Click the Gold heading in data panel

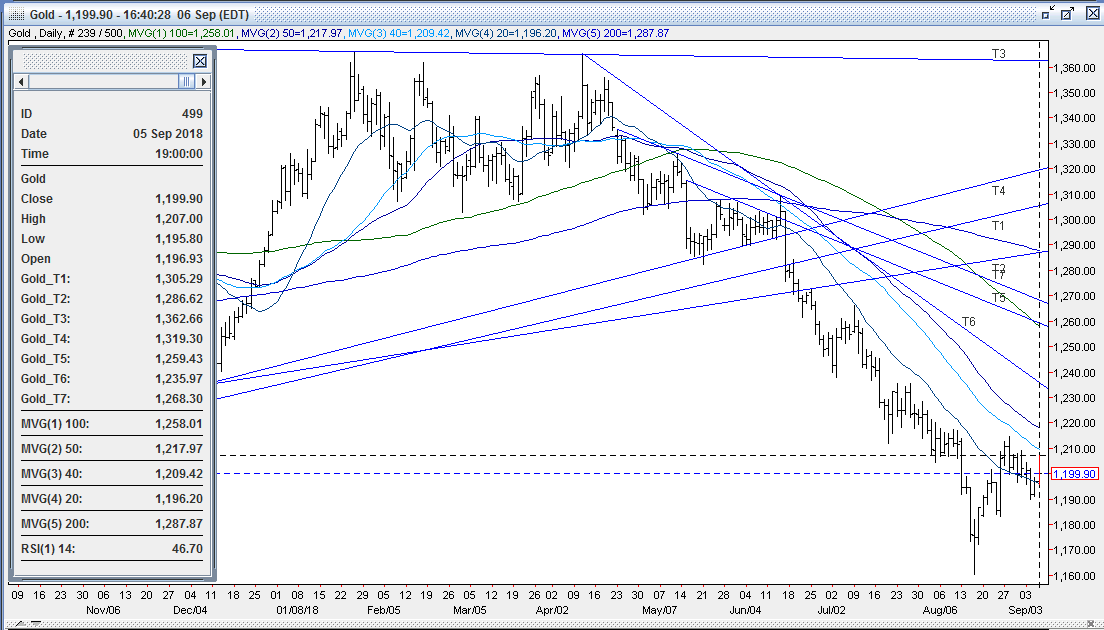coord(33,179)
